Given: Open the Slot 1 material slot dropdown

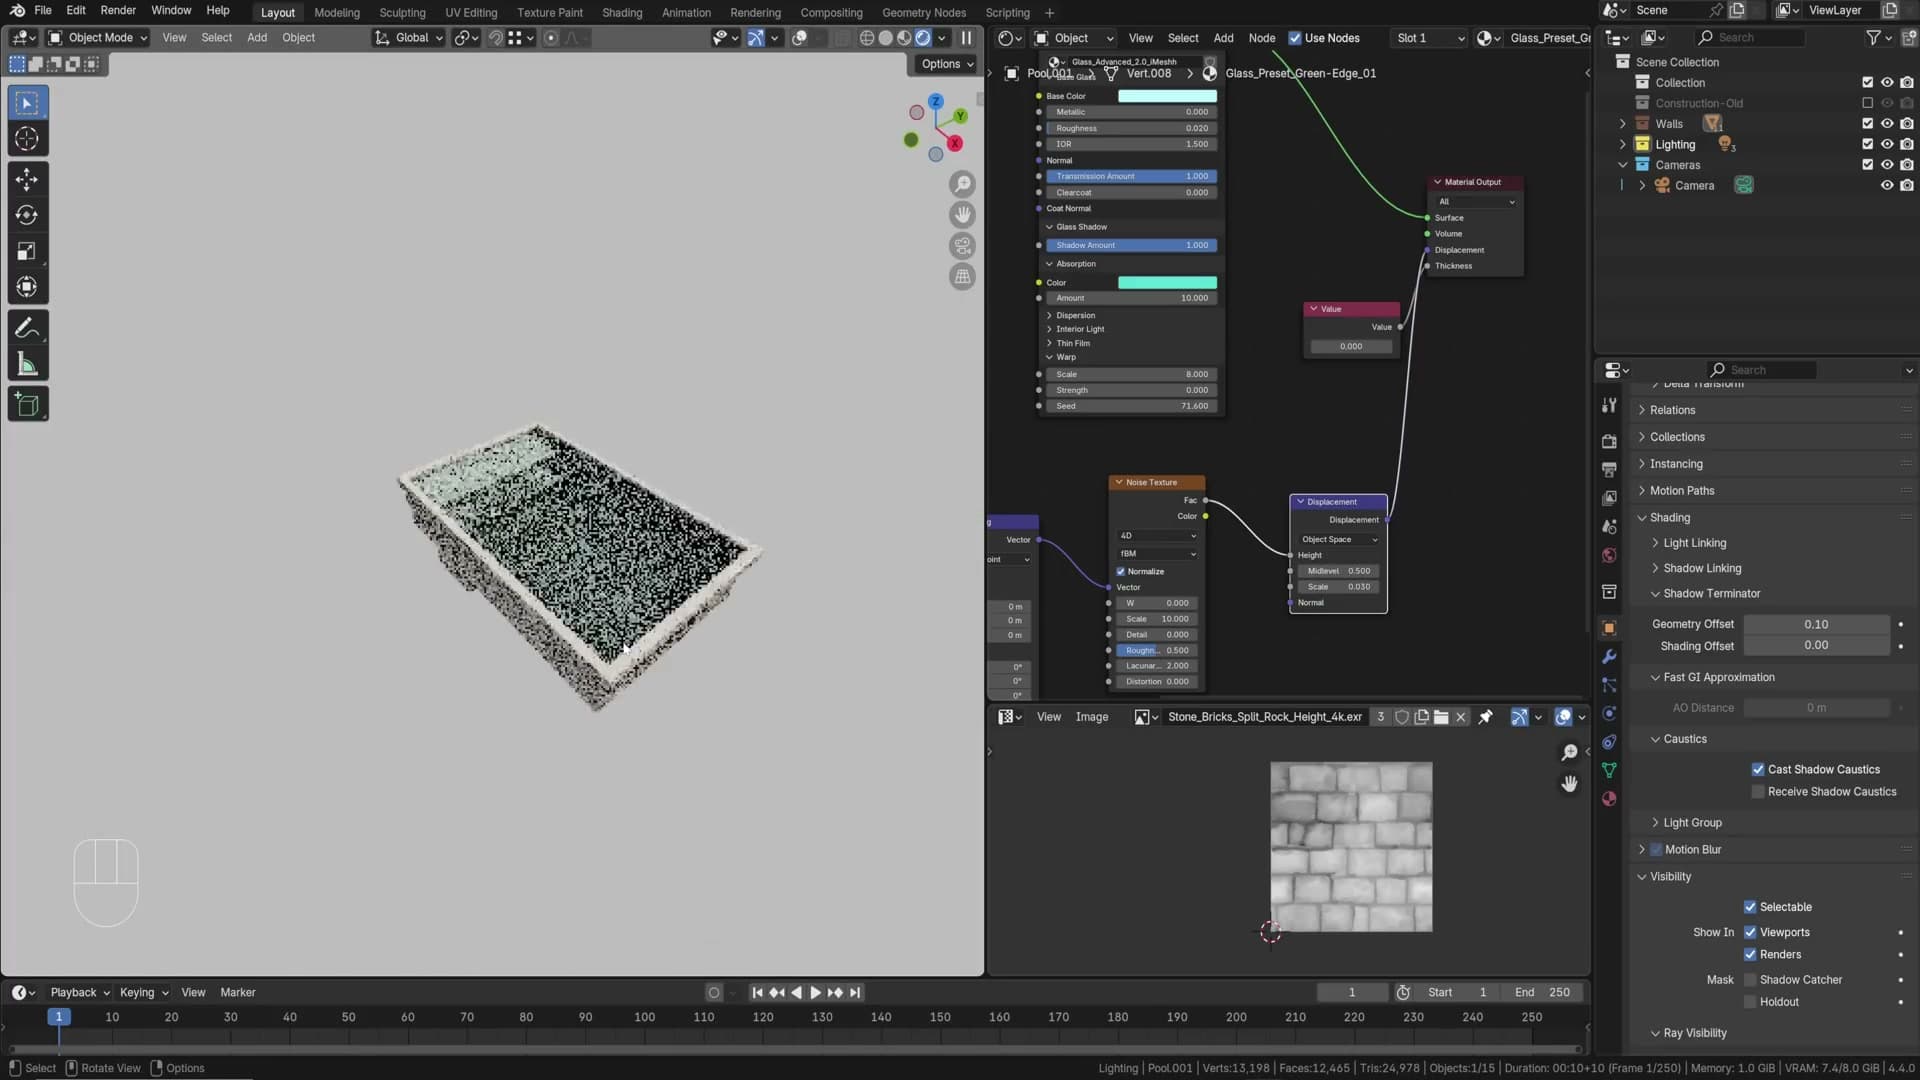Looking at the screenshot, I should click(x=1429, y=38).
